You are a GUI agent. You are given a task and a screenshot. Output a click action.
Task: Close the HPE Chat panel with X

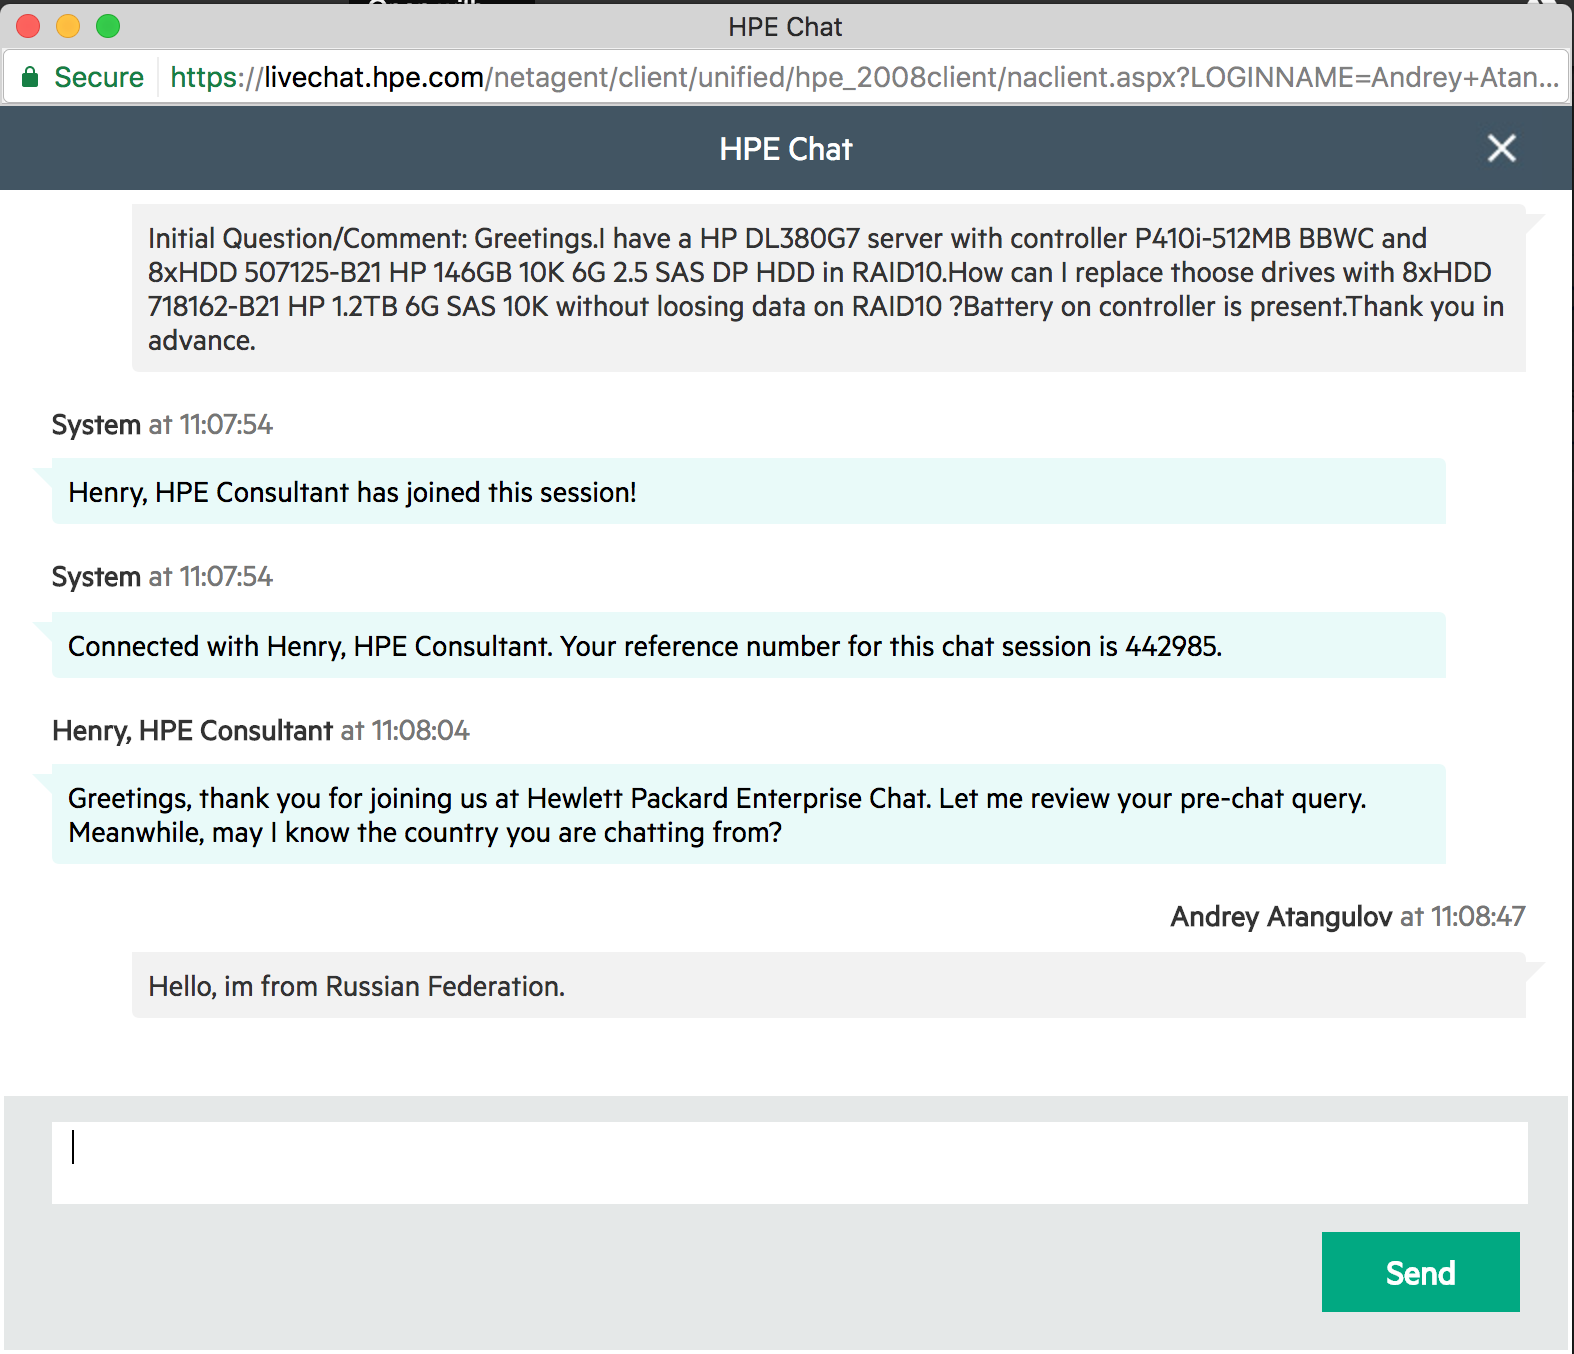[1501, 148]
